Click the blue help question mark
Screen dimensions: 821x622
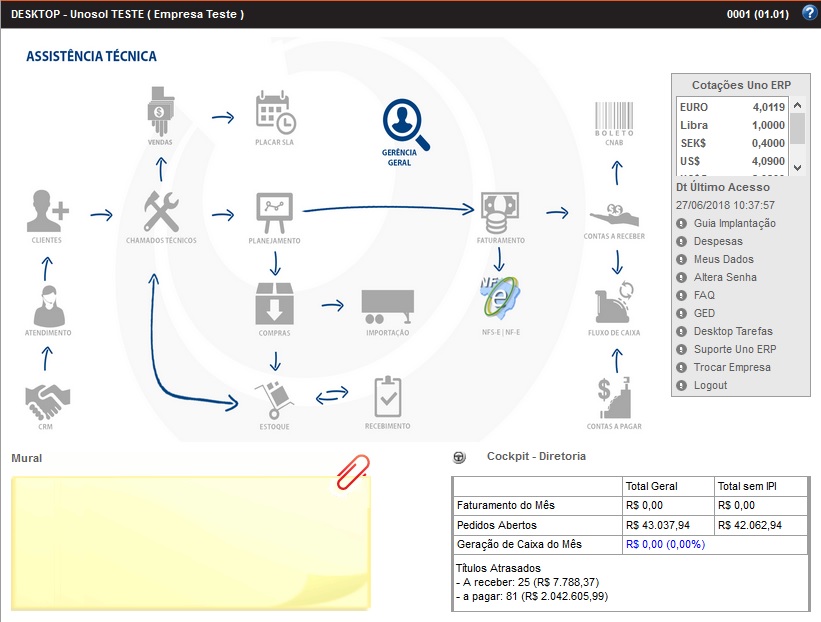coord(810,14)
